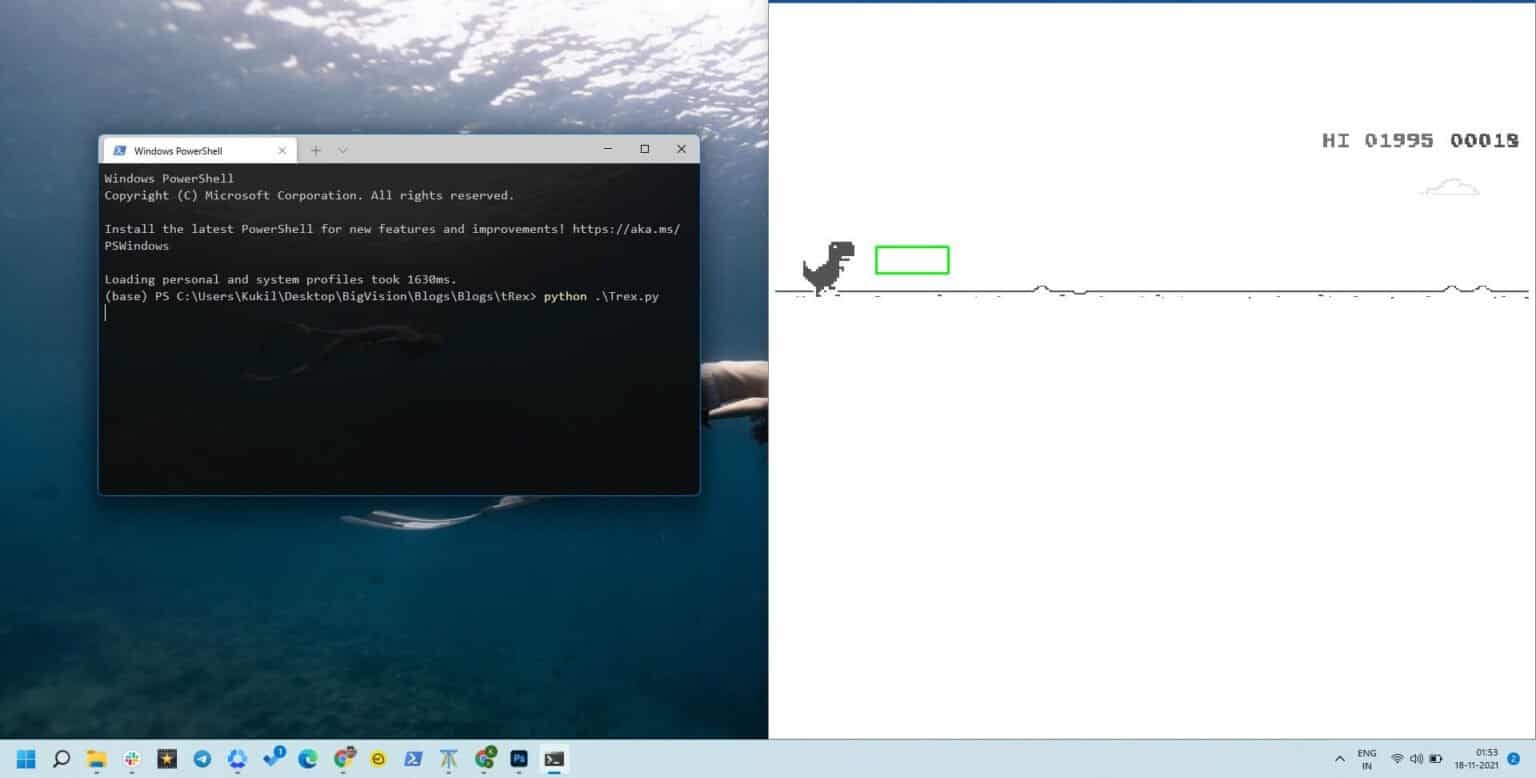This screenshot has width=1536, height=778.
Task: Open Chrome with profile photo badge
Action: [x=344, y=759]
